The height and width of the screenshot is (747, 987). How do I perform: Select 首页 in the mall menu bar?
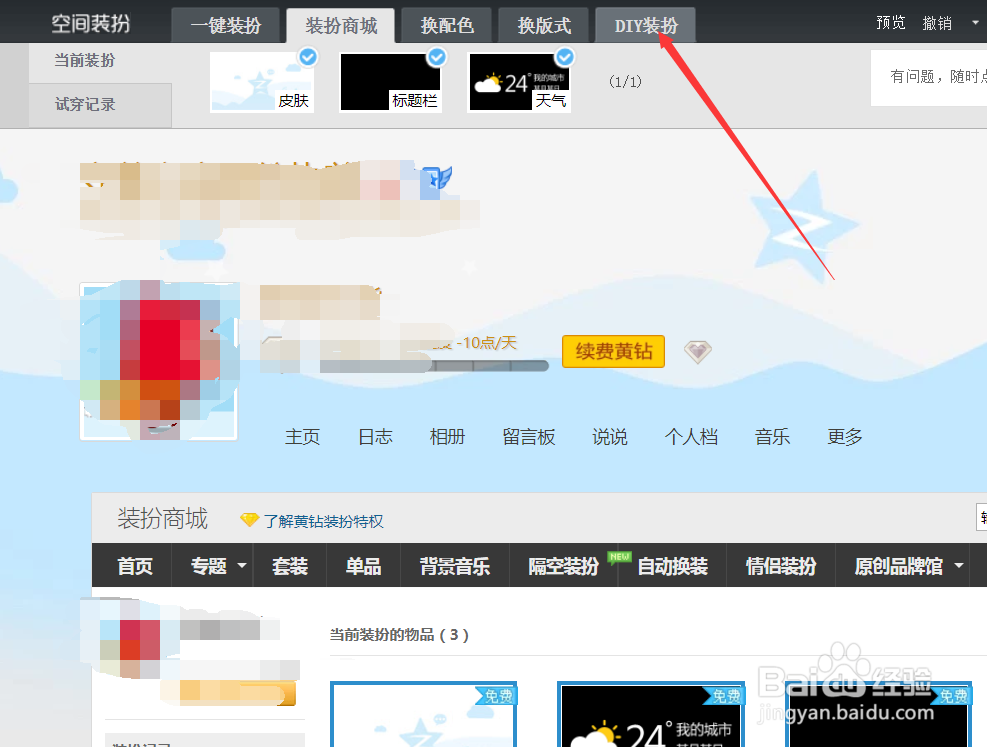[x=135, y=566]
